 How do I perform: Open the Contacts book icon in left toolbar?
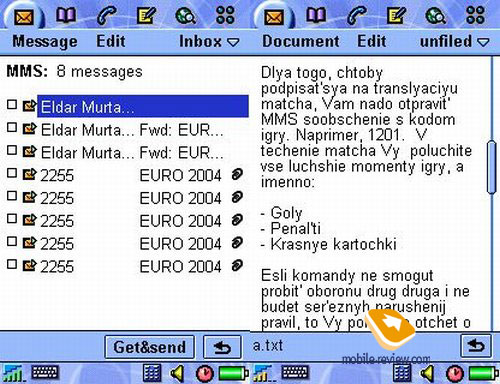click(x=66, y=15)
